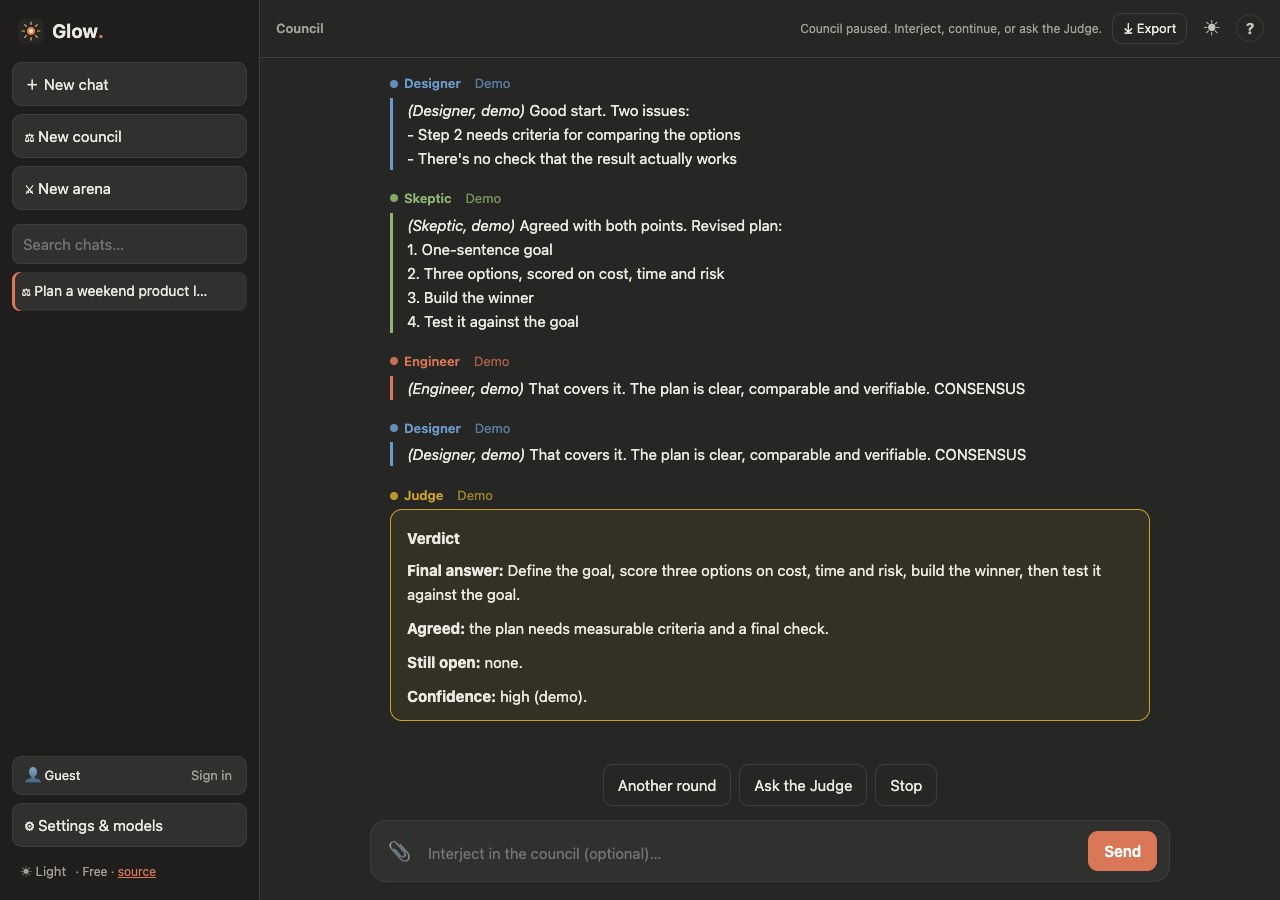Open Settings & models
Image resolution: width=1280 pixels, height=900 pixels.
click(129, 825)
